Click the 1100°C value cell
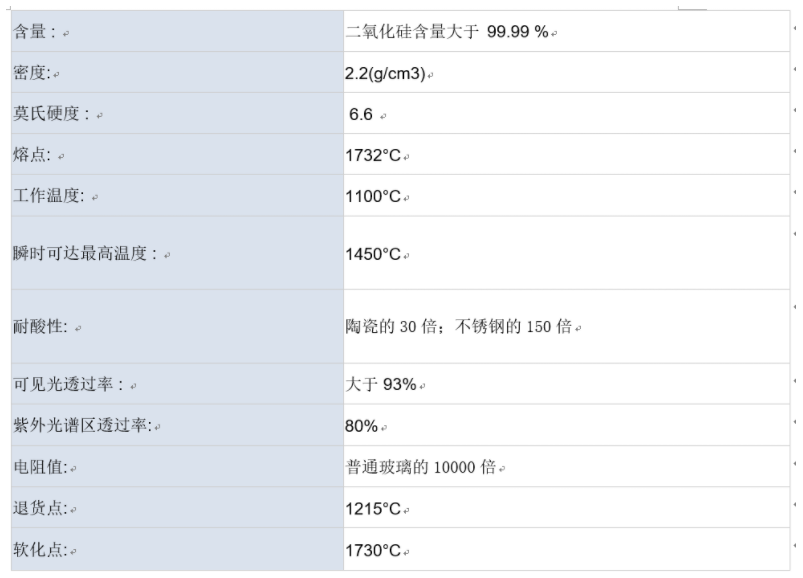The height and width of the screenshot is (578, 803). [373, 196]
